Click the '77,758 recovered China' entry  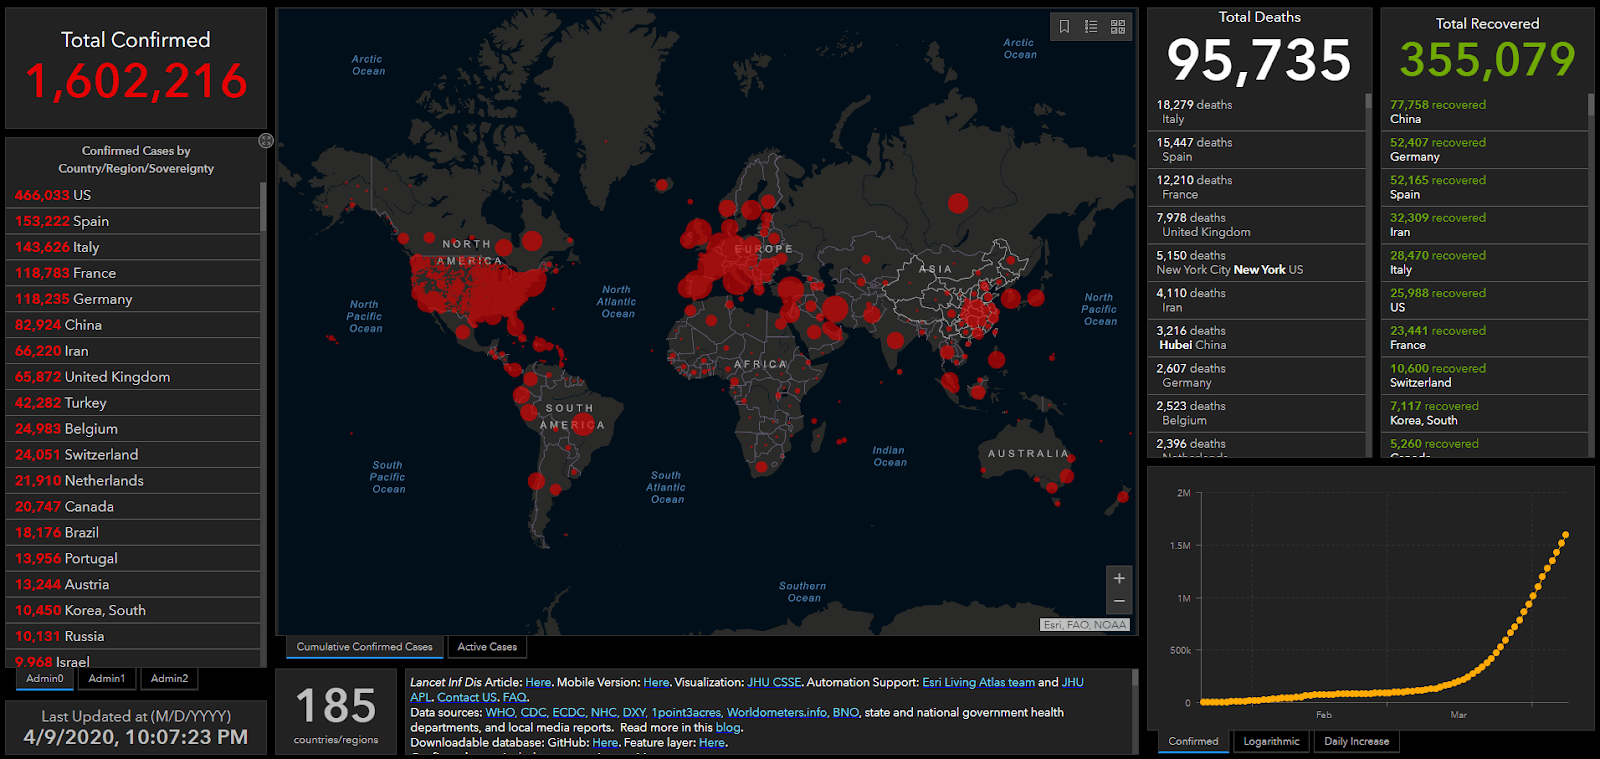[1485, 112]
